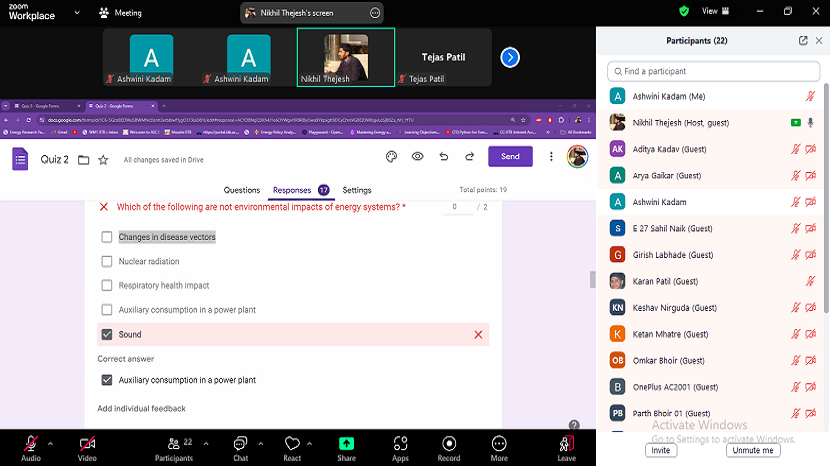This screenshot has width=830, height=466.
Task: Show next video thumbnails with arrow
Action: click(x=510, y=58)
